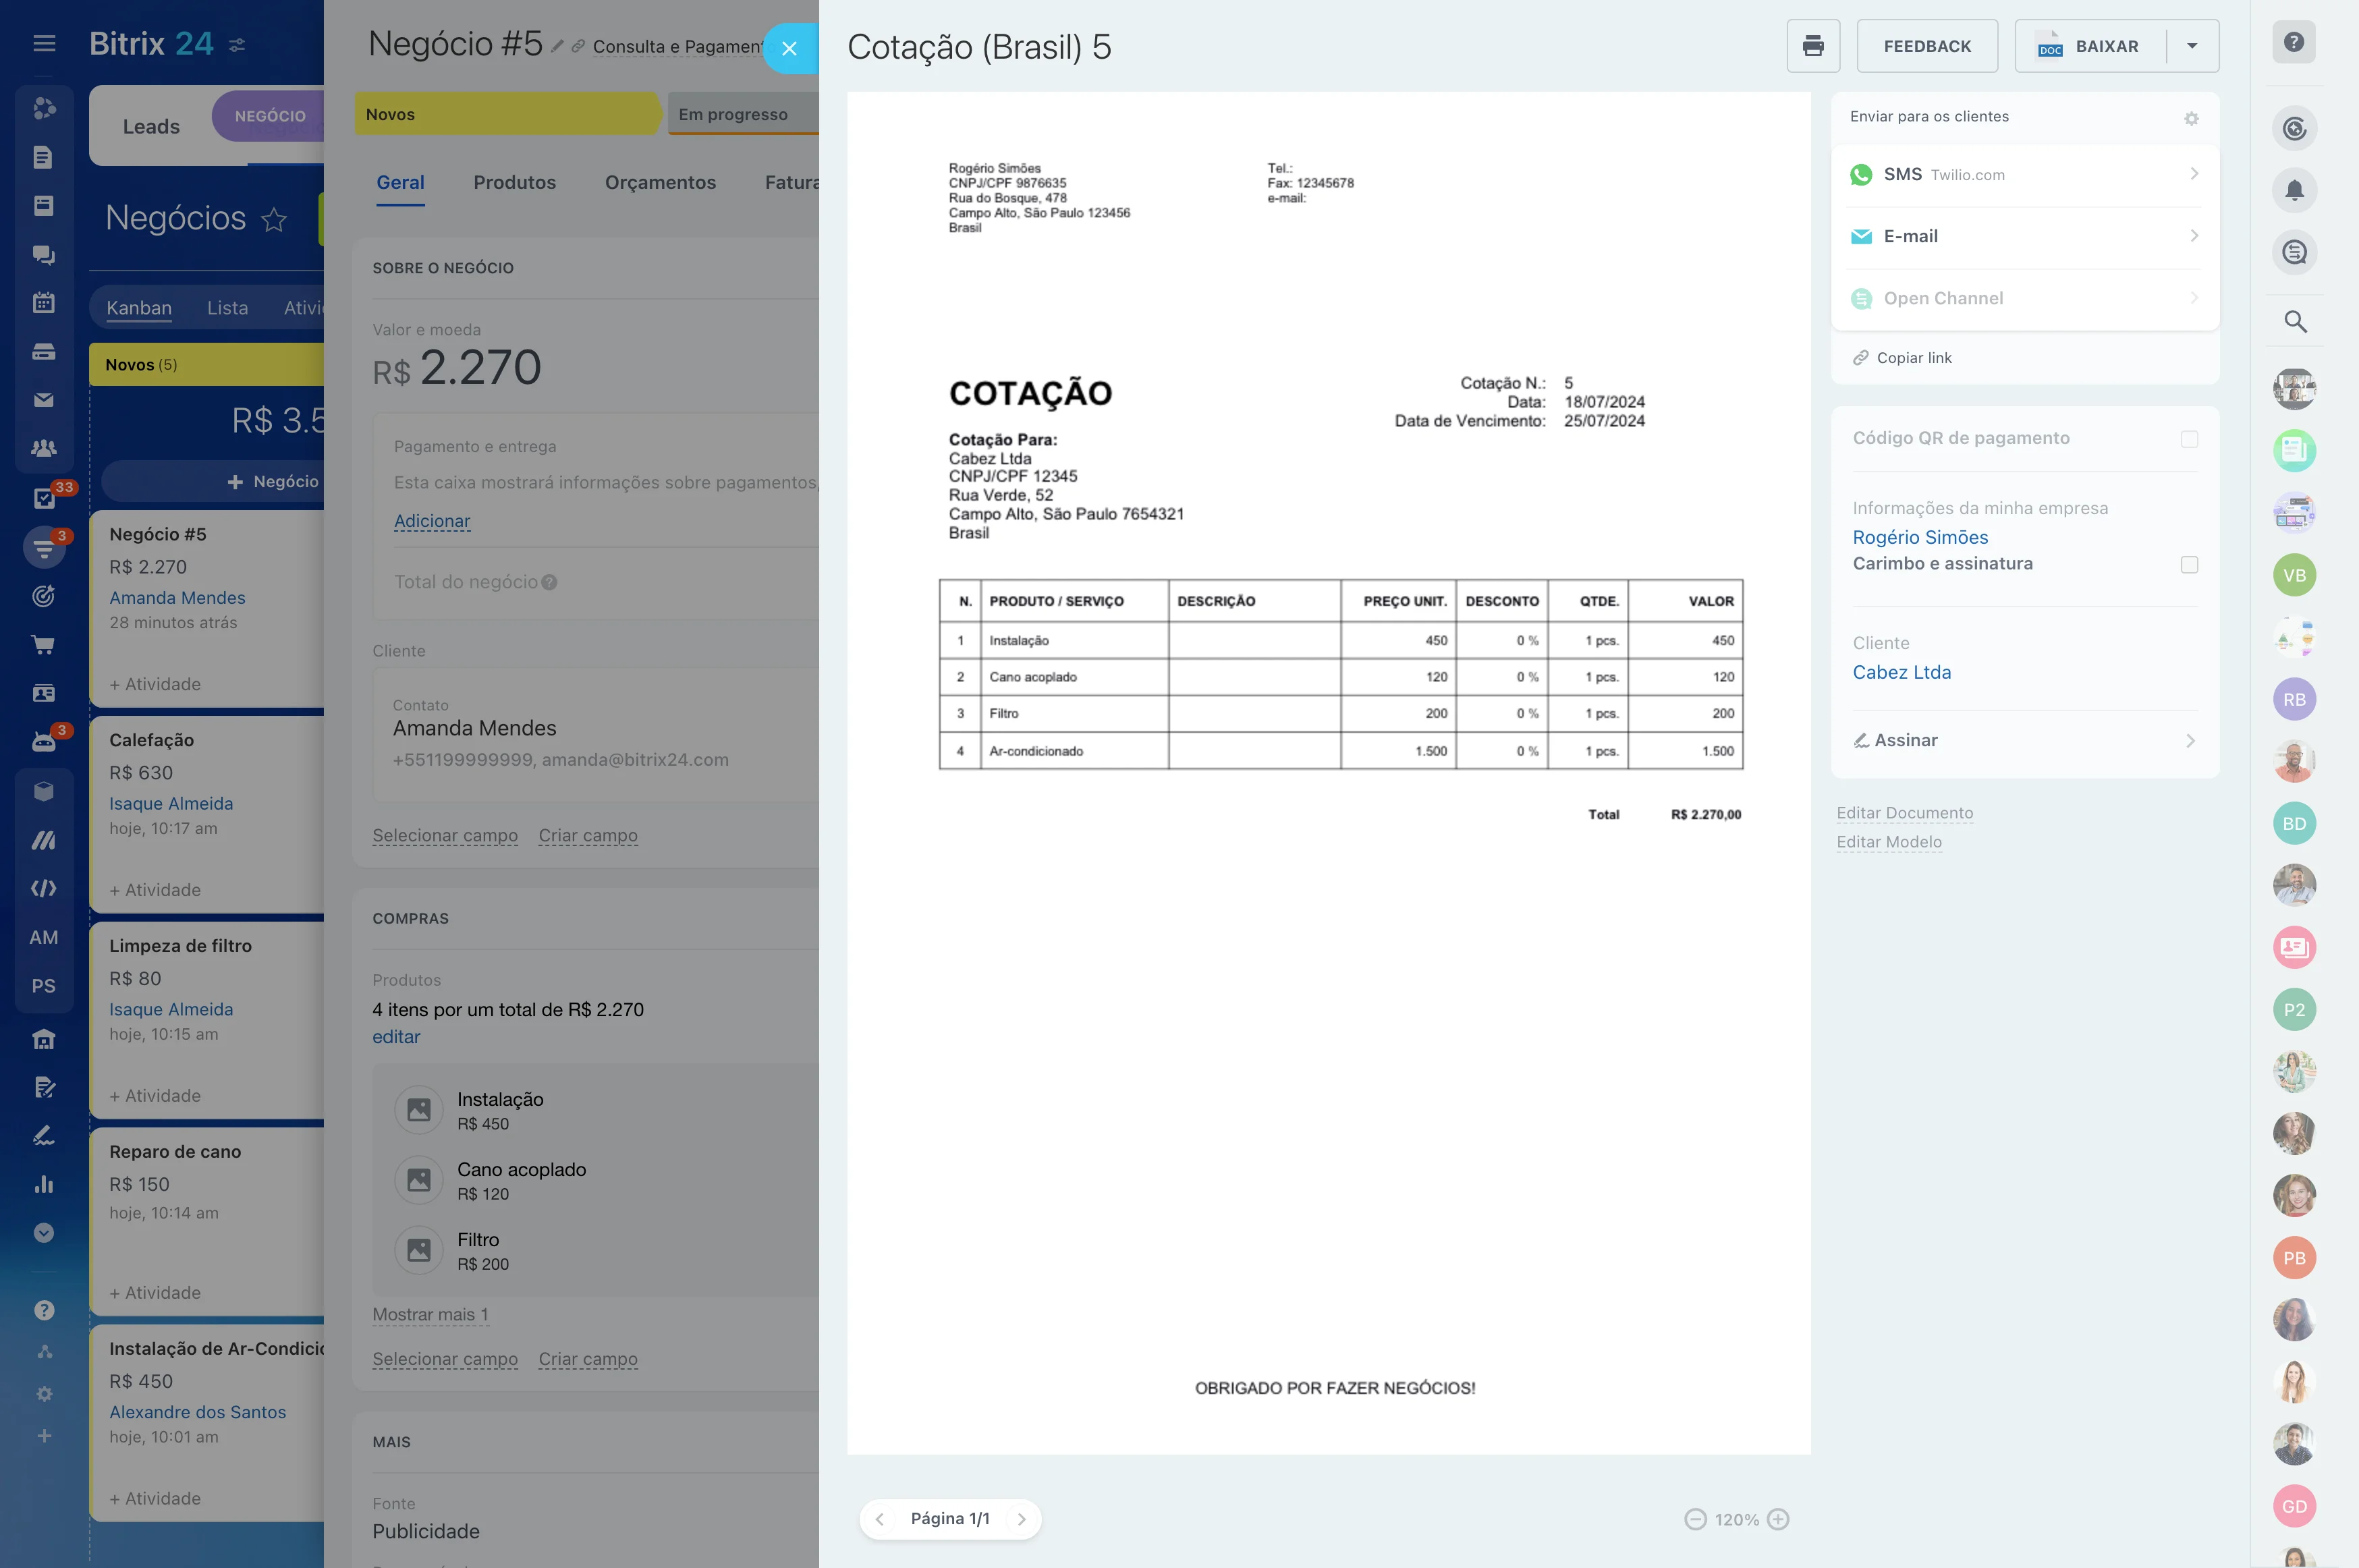Open the help question mark icon
This screenshot has width=2359, height=1568.
click(2294, 42)
